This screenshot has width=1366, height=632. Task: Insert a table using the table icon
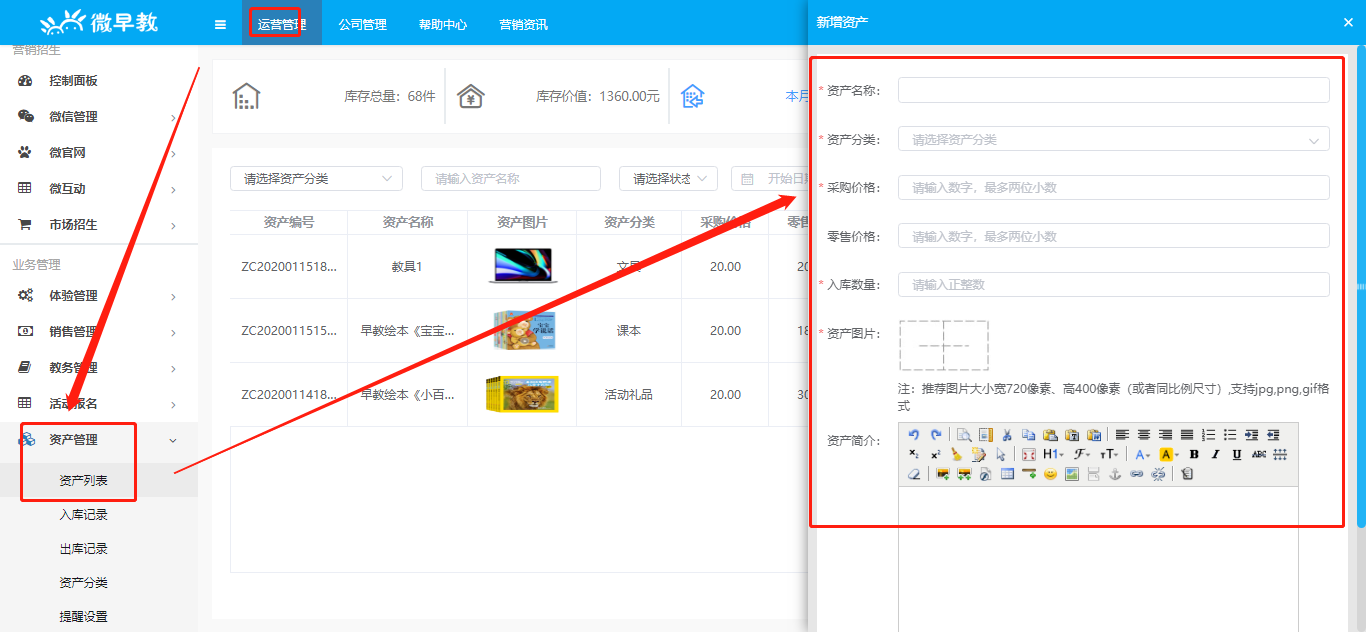1007,474
